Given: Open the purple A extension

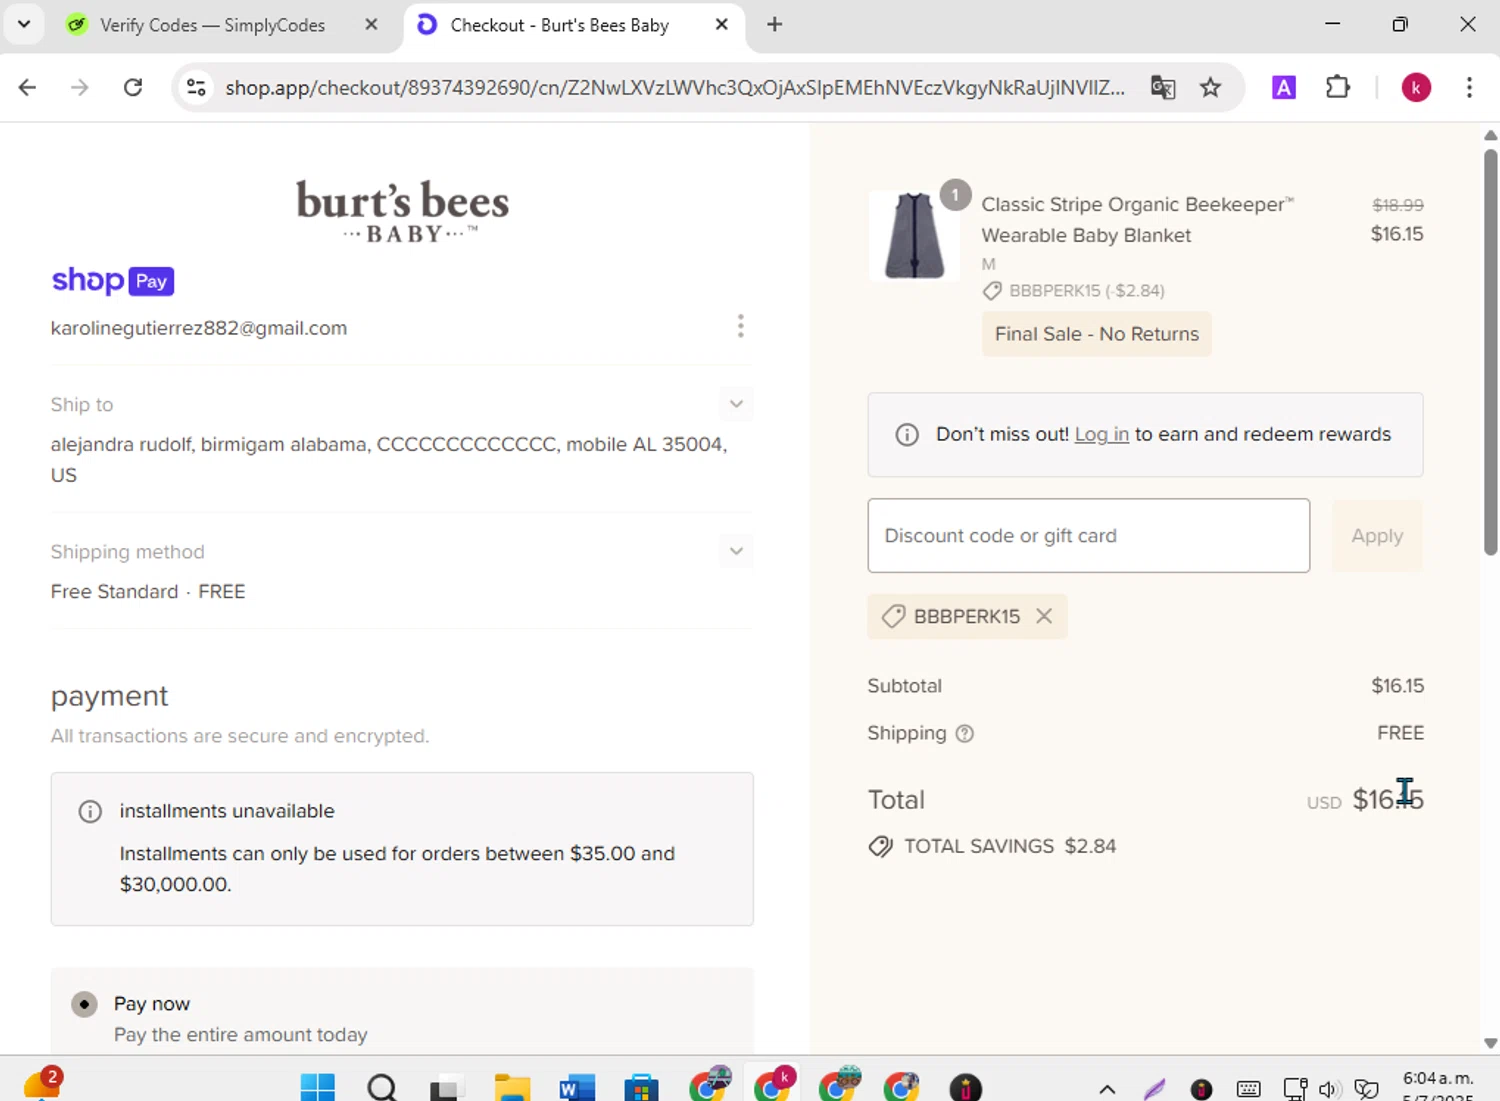Looking at the screenshot, I should pos(1284,88).
